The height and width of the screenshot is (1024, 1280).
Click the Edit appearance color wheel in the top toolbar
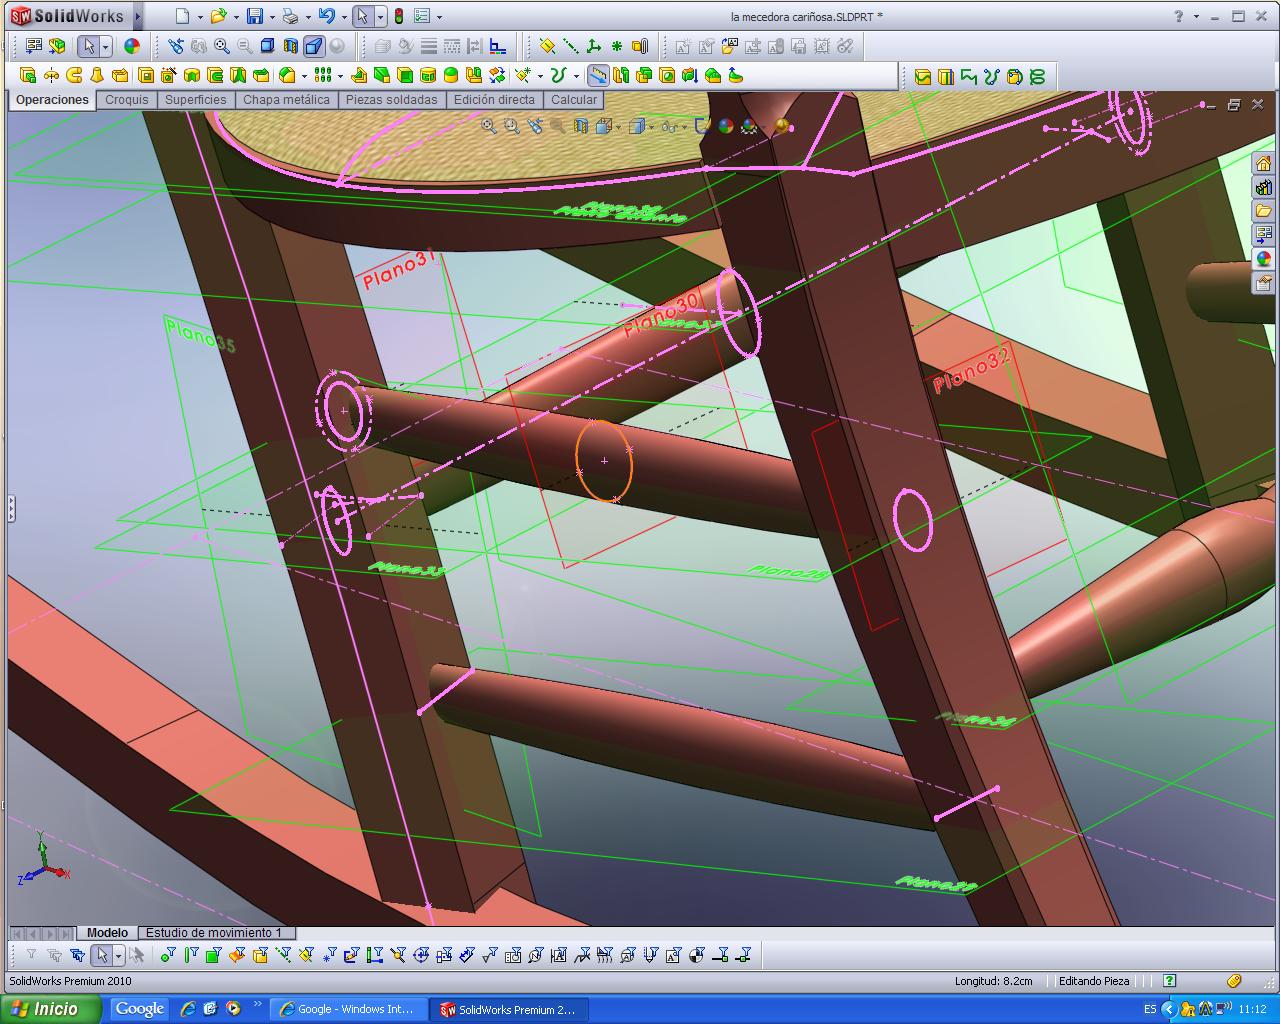(x=132, y=46)
